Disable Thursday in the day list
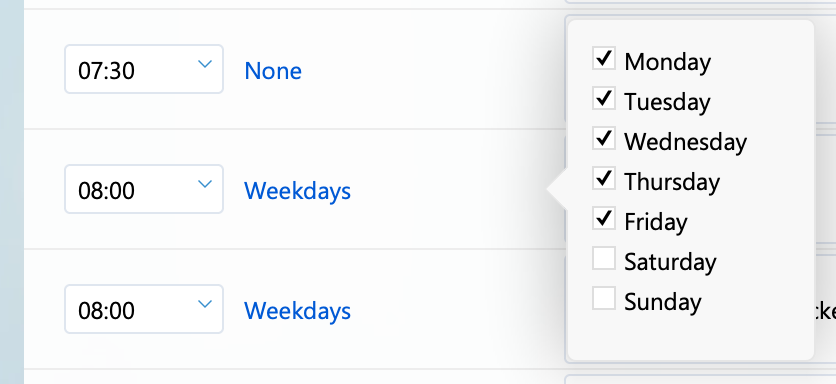The image size is (836, 384). (x=604, y=178)
